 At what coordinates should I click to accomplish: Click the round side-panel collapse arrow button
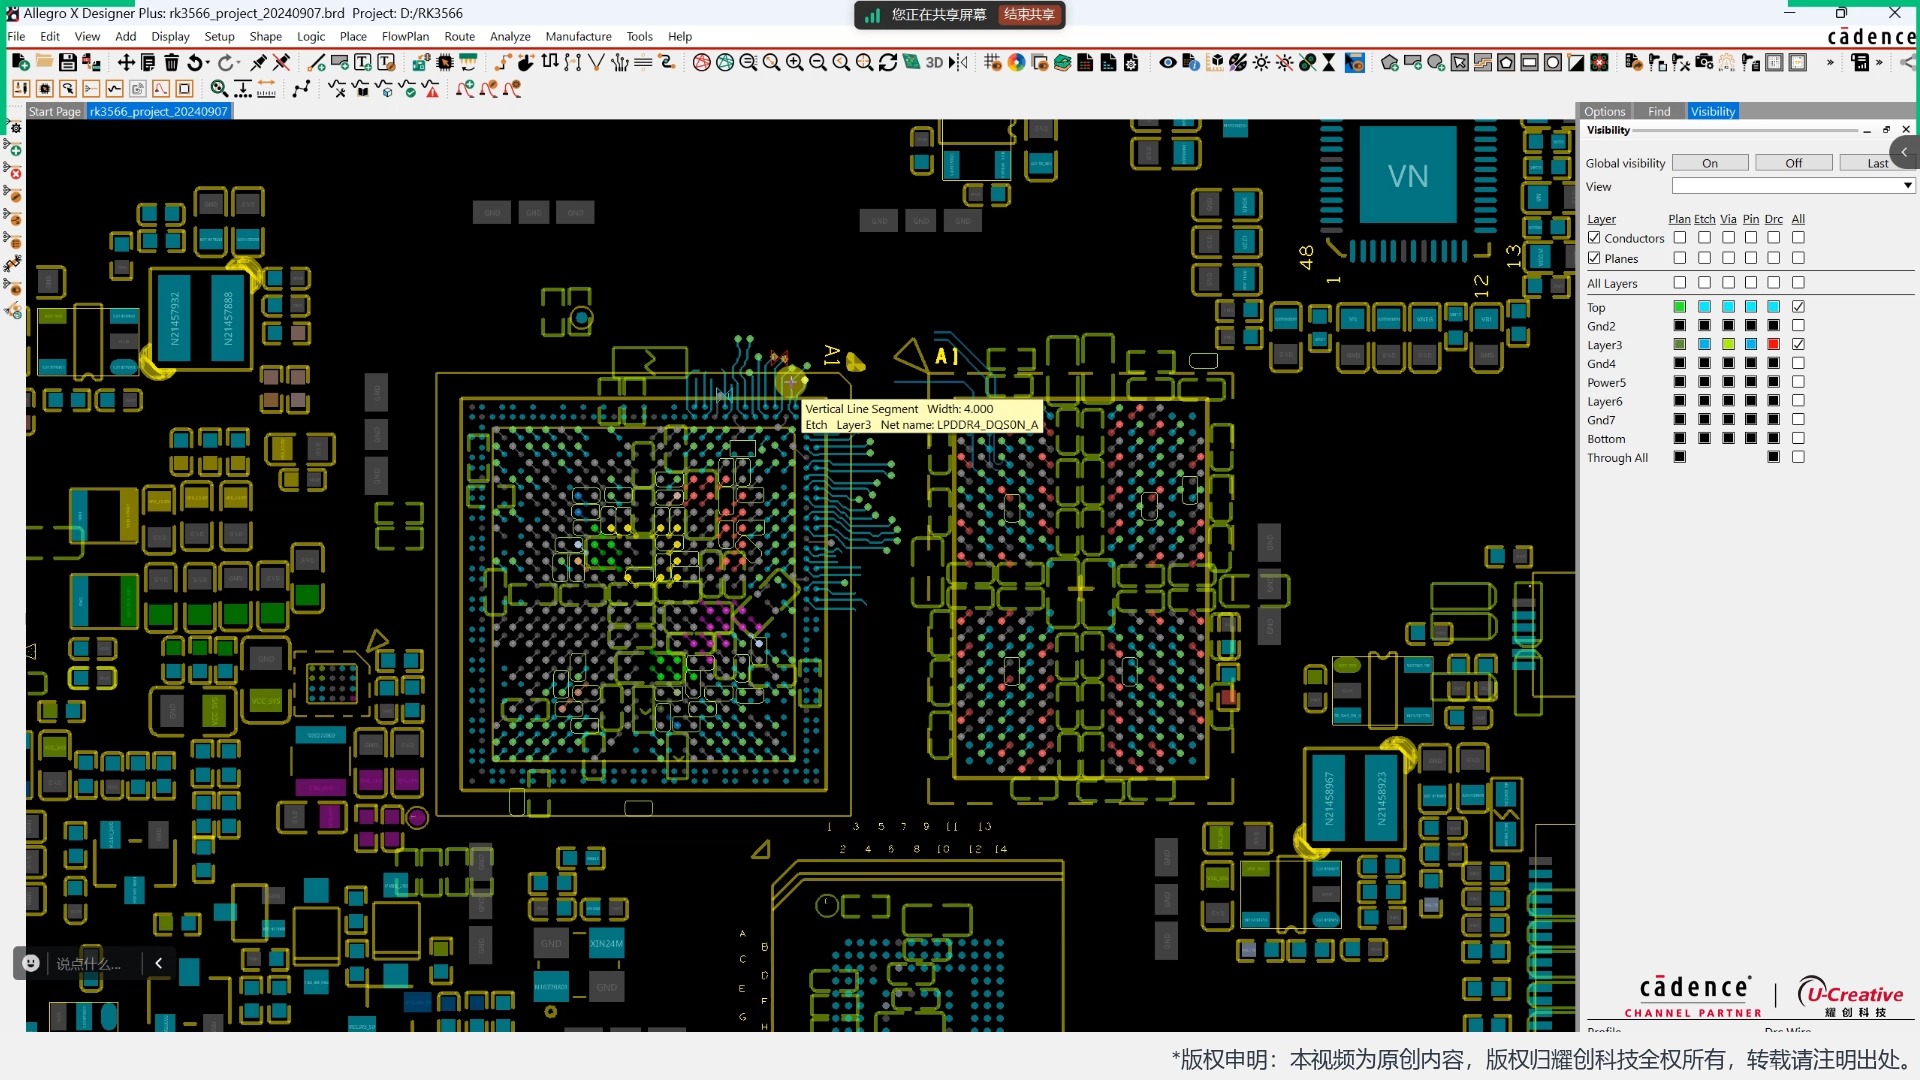click(x=1904, y=153)
